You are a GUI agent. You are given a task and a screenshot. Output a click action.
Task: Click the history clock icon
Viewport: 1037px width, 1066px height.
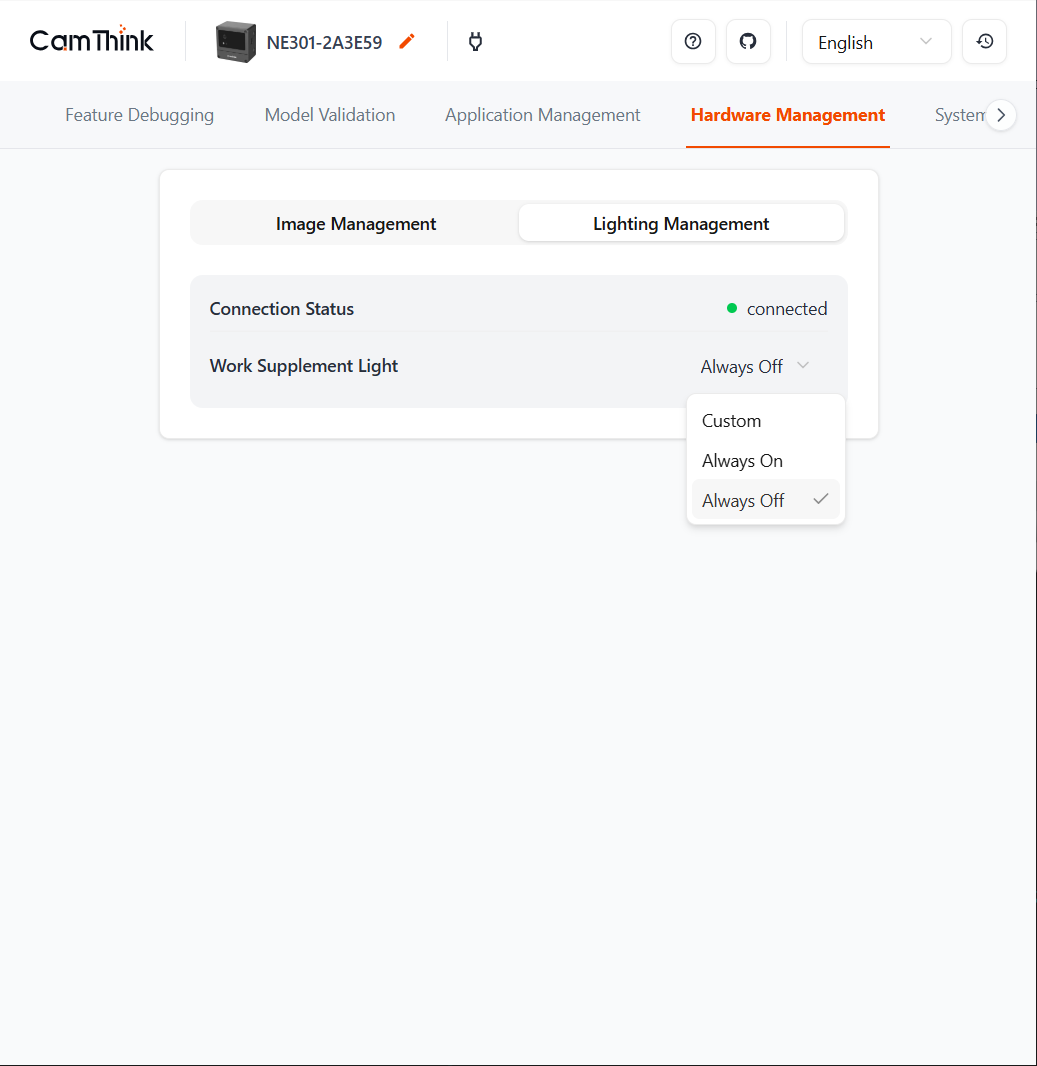pos(984,42)
